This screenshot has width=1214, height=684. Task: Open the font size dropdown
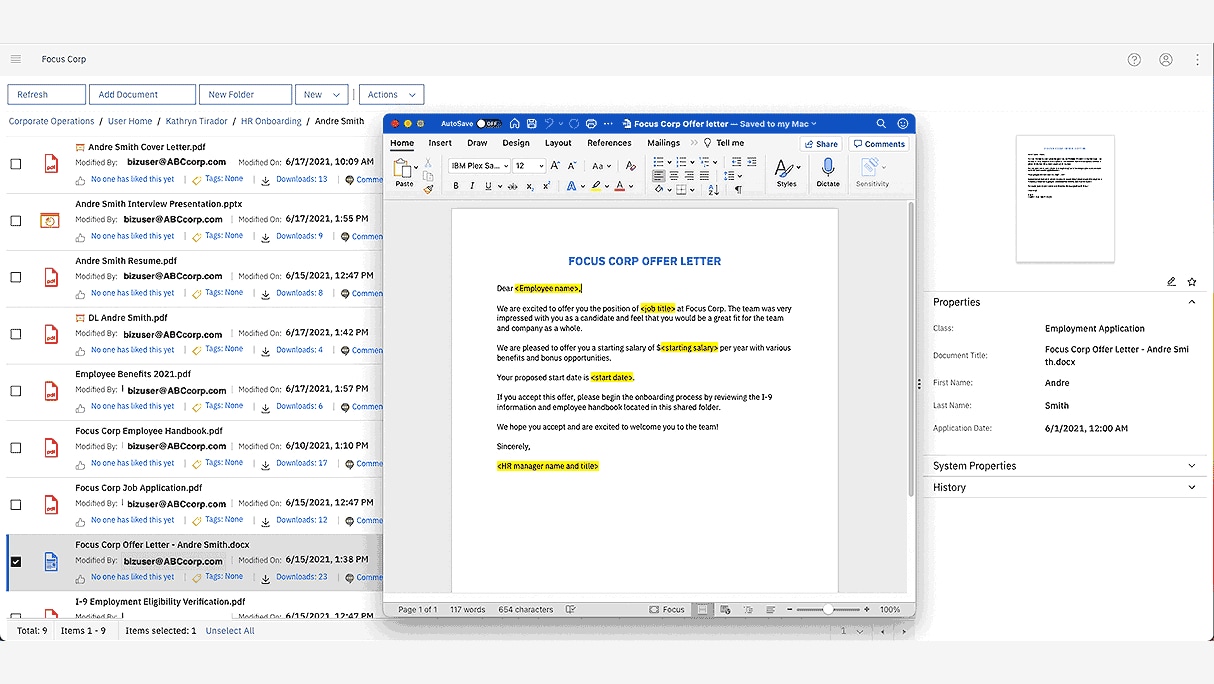[541, 166]
